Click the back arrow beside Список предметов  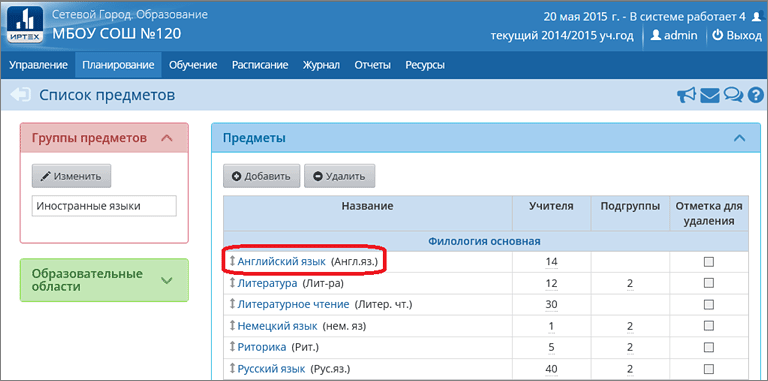[20, 95]
